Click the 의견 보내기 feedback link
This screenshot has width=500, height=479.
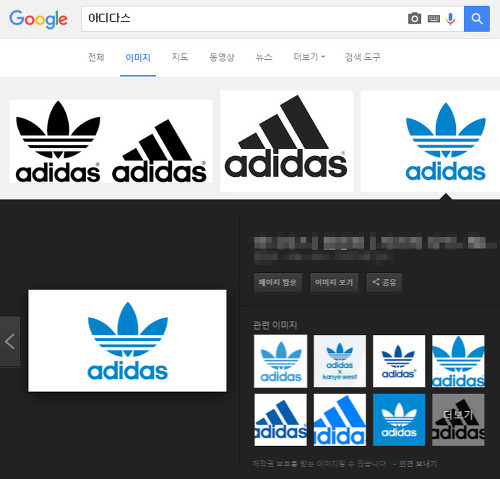(x=418, y=464)
